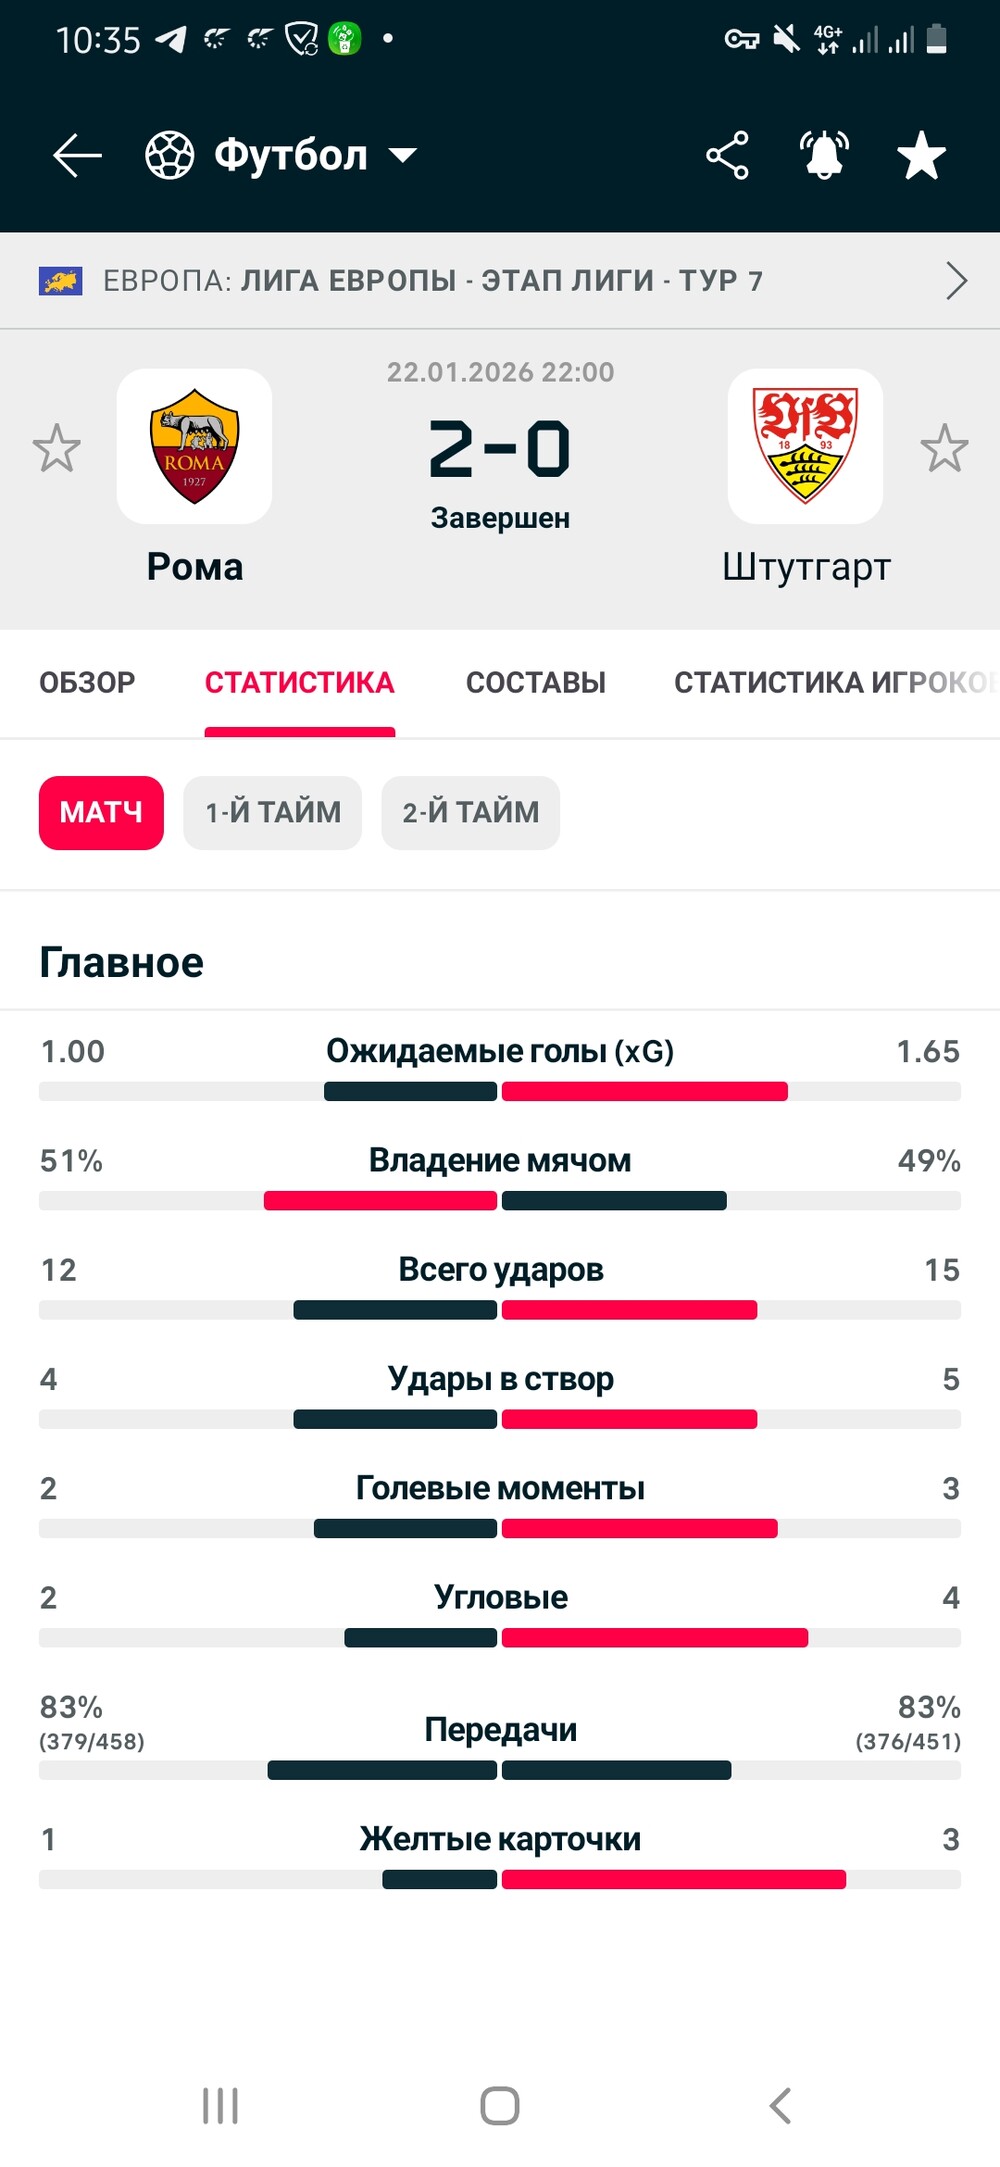1000x2167 pixels.
Task: Tap the share icon
Action: [727, 156]
